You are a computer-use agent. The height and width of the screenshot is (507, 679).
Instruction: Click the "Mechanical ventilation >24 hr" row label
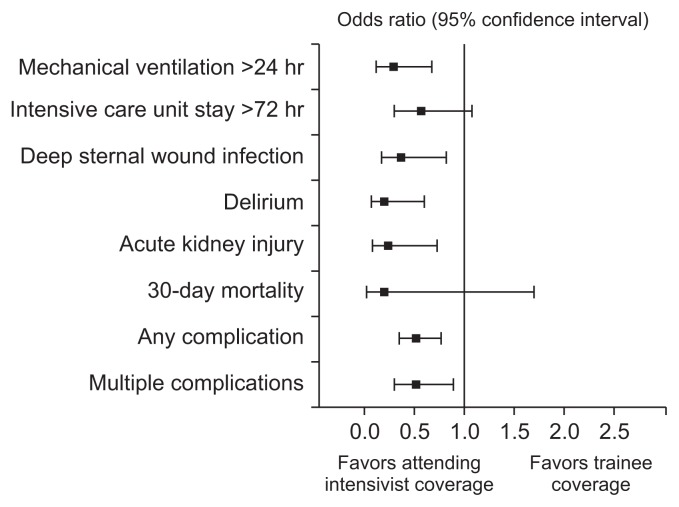coord(161,68)
